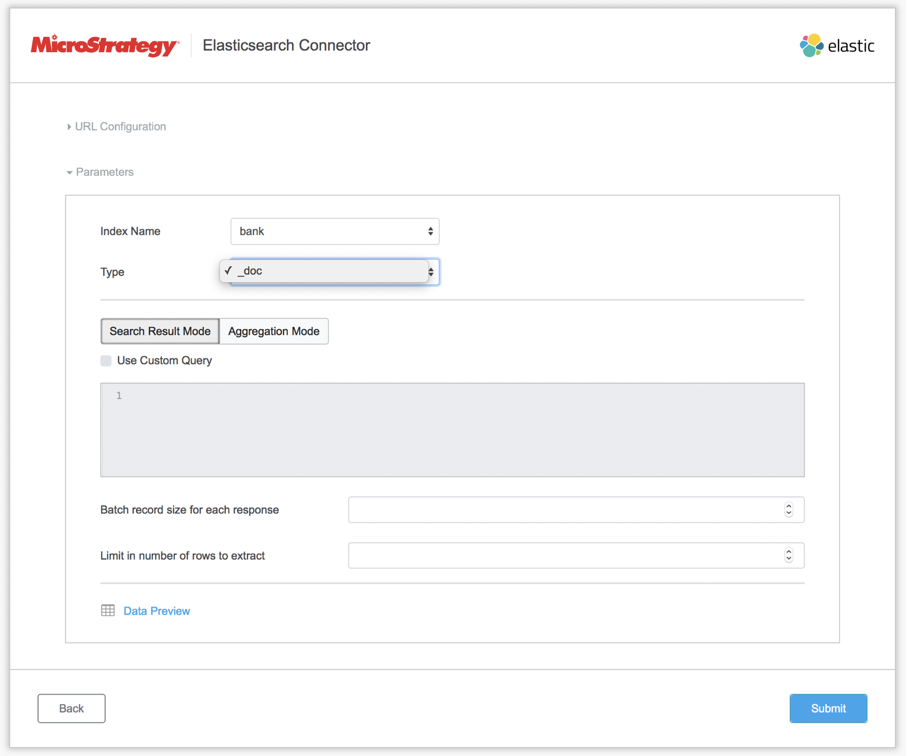Open the Data Preview link
This screenshot has height=756, width=906.
(157, 611)
